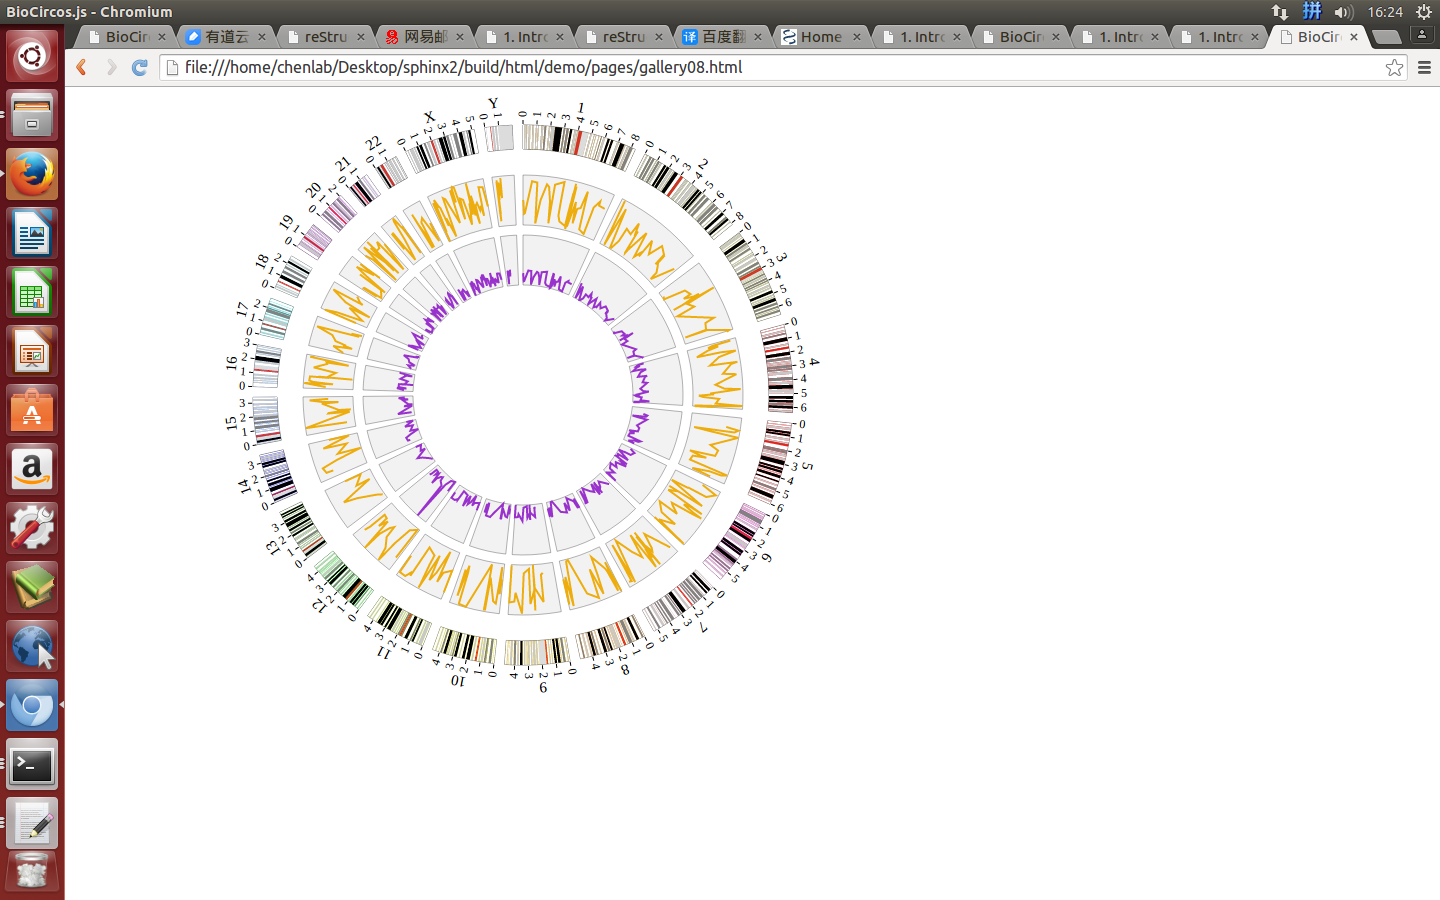1440x900 pixels.
Task: Click chromosome 4 cytoband arc
Action: pos(779,369)
